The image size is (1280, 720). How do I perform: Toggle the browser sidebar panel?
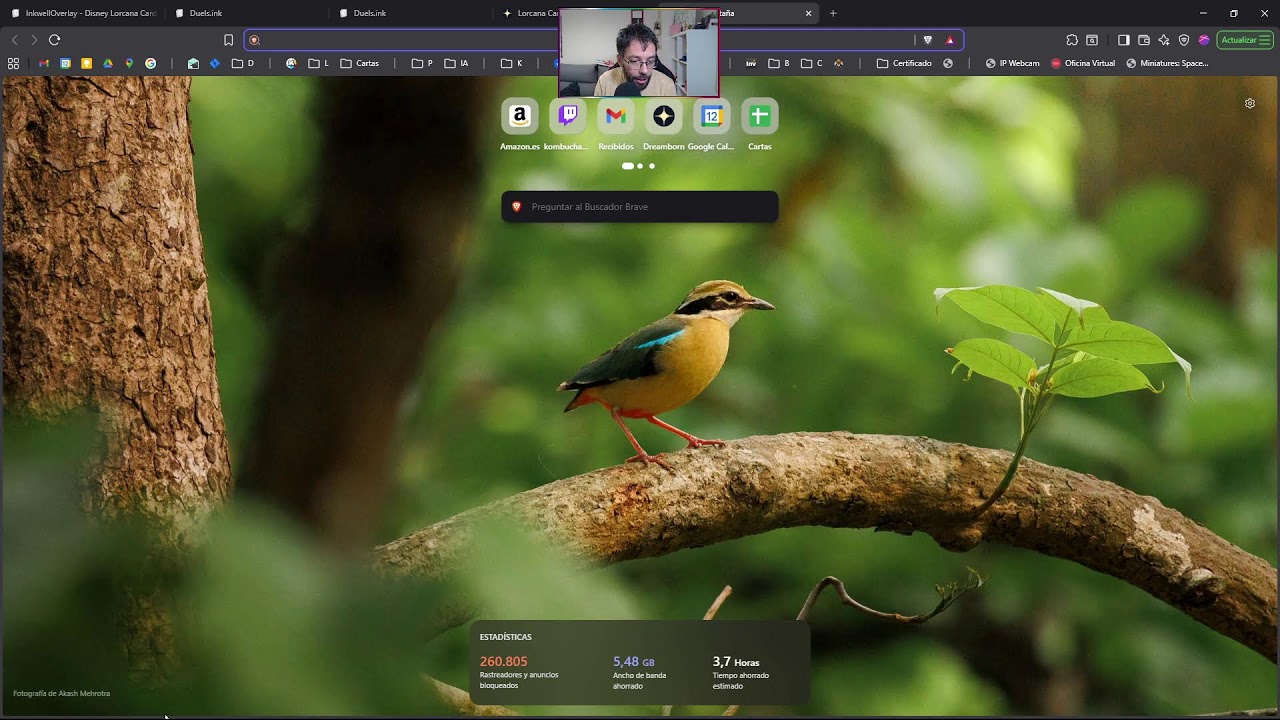tap(1124, 40)
